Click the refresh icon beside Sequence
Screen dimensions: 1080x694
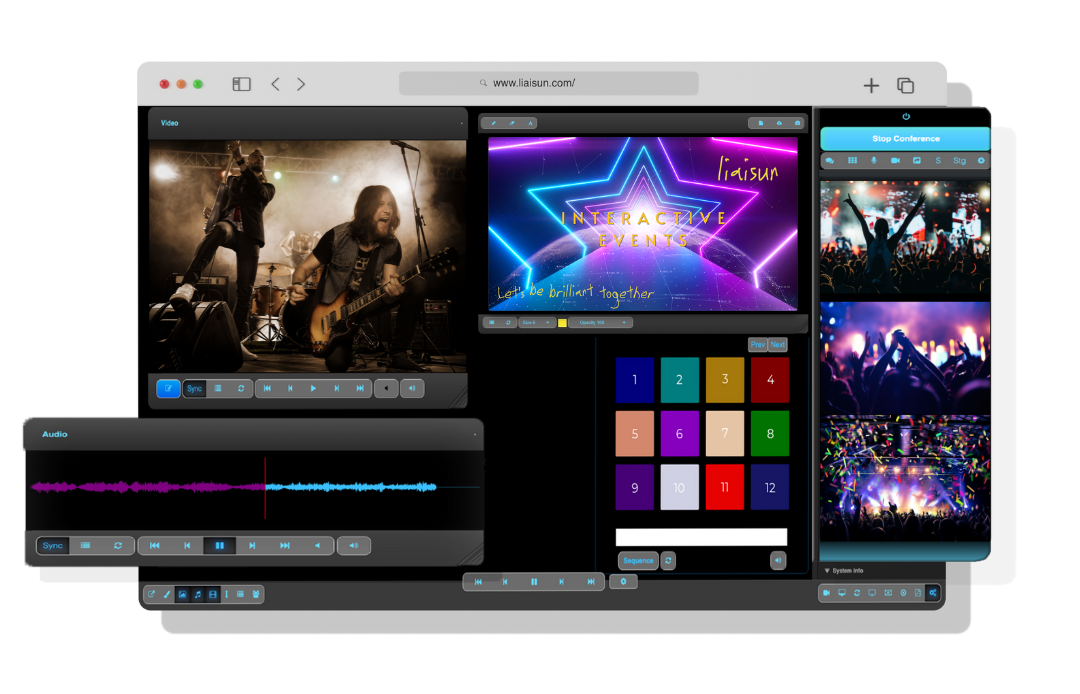[668, 560]
